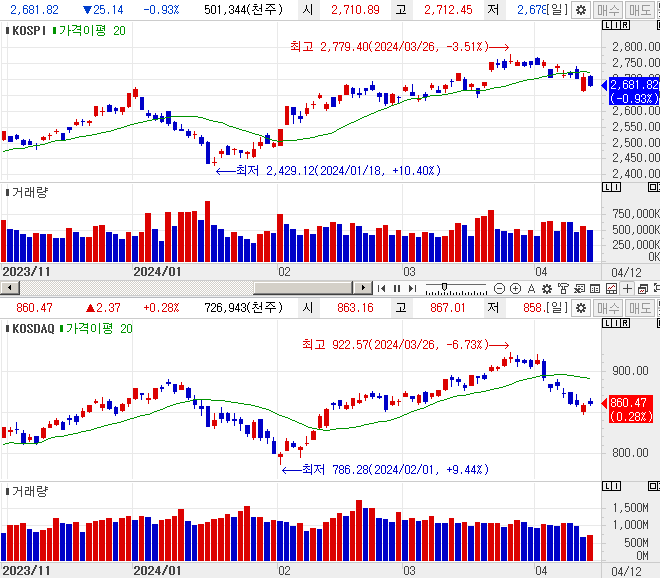The width and height of the screenshot is (660, 578).
Task: Open chart settings gear in middle toolbar
Action: tap(547, 288)
